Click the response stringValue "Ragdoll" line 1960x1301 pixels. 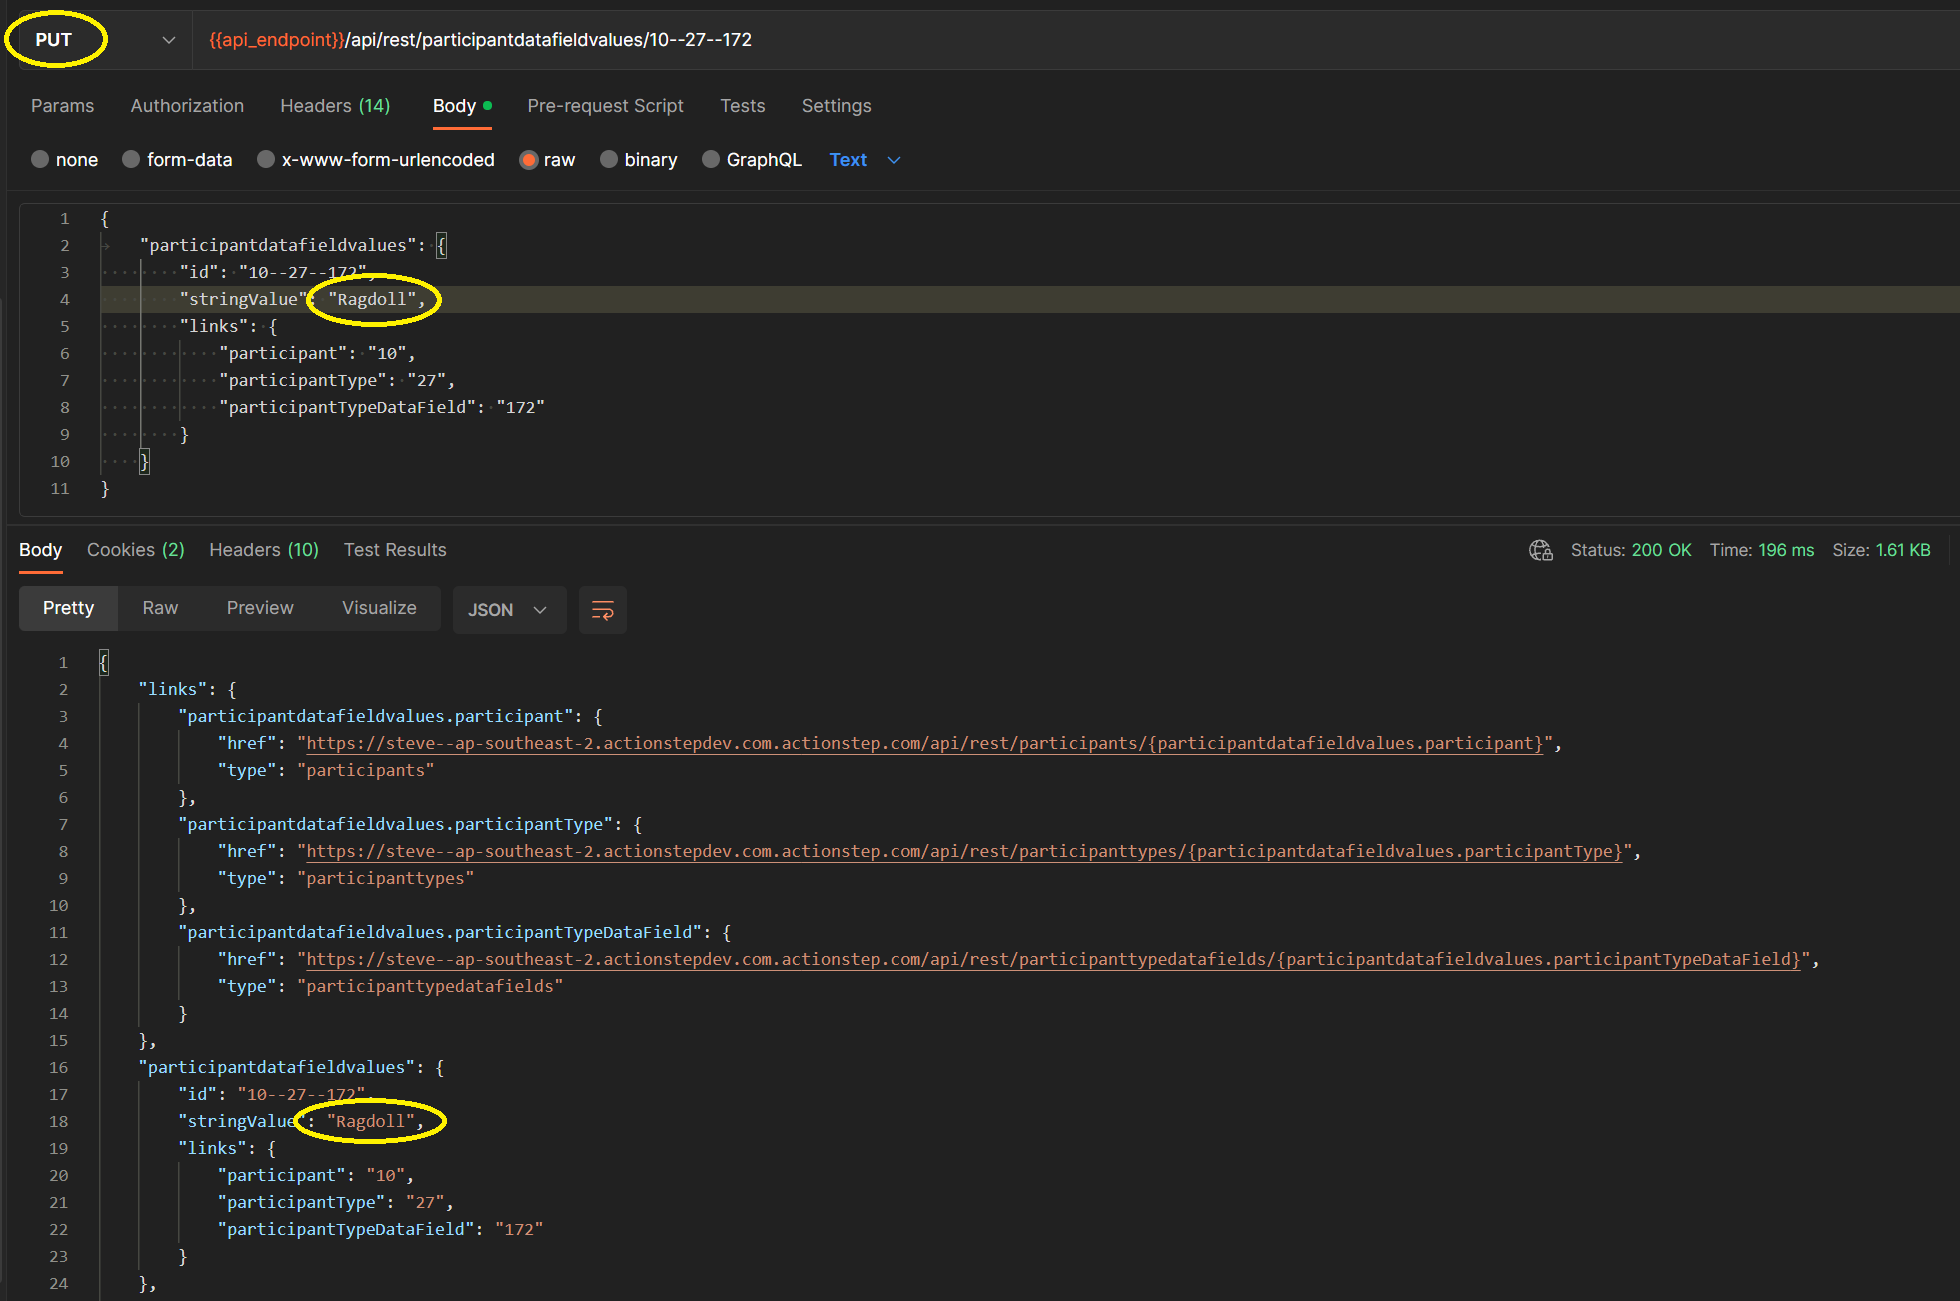pyautogui.click(x=301, y=1121)
